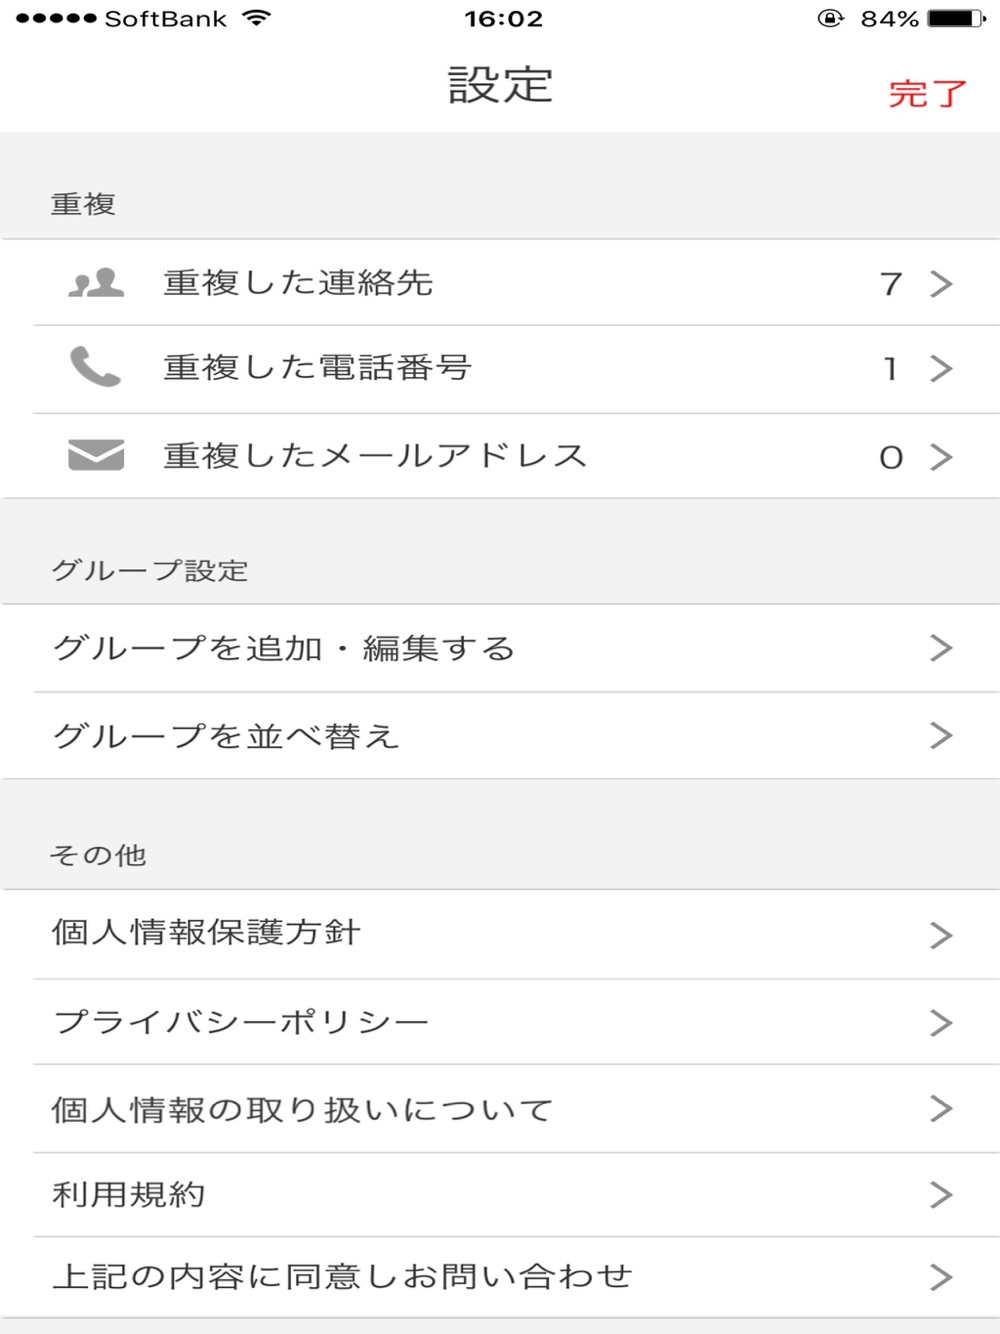This screenshot has height=1334, width=1000.
Task: Tap 完了 to finish settings
Action: click(x=927, y=94)
